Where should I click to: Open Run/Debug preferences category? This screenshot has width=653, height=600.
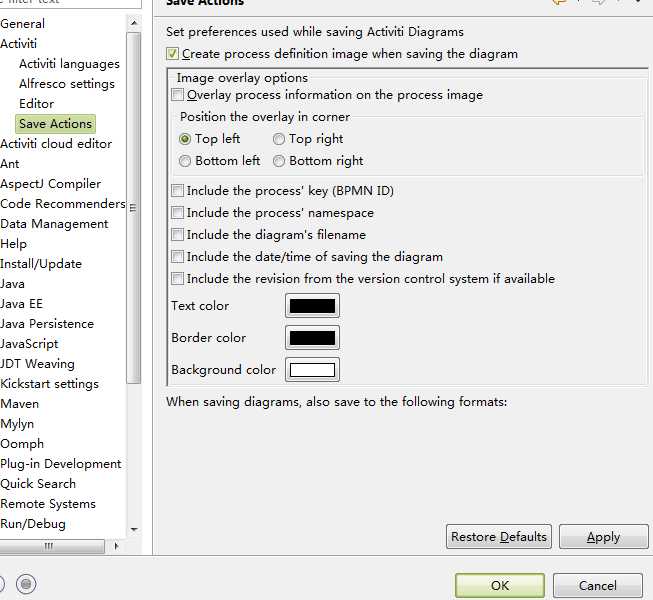(x=33, y=523)
